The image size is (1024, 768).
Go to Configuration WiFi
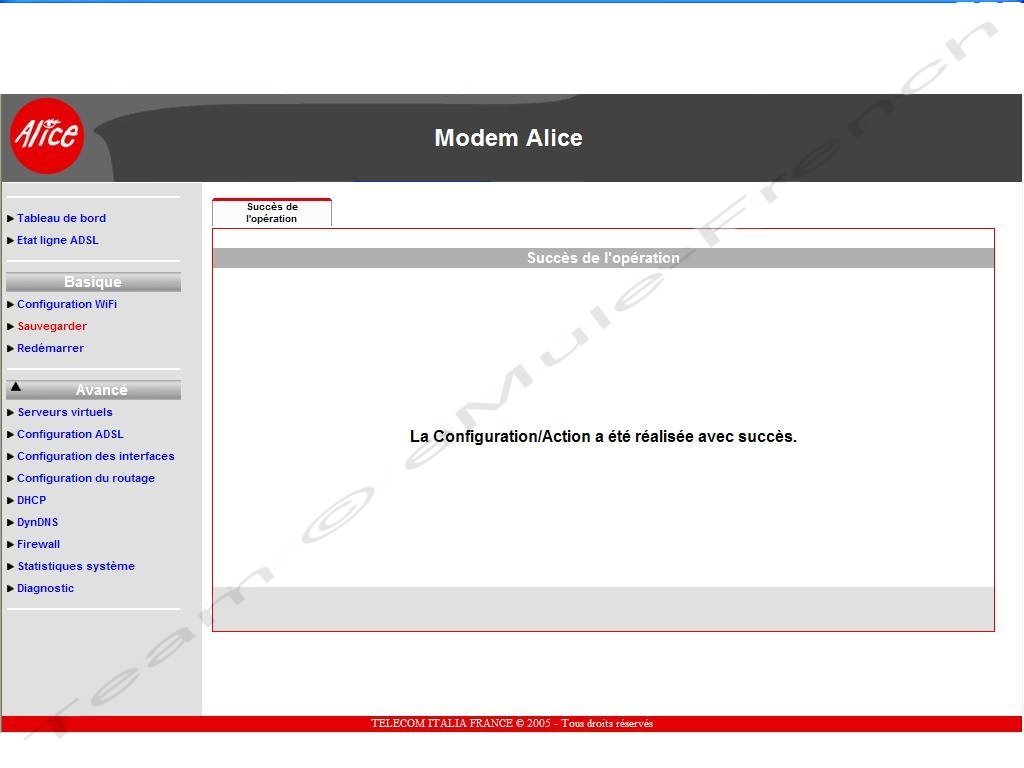pyautogui.click(x=67, y=304)
